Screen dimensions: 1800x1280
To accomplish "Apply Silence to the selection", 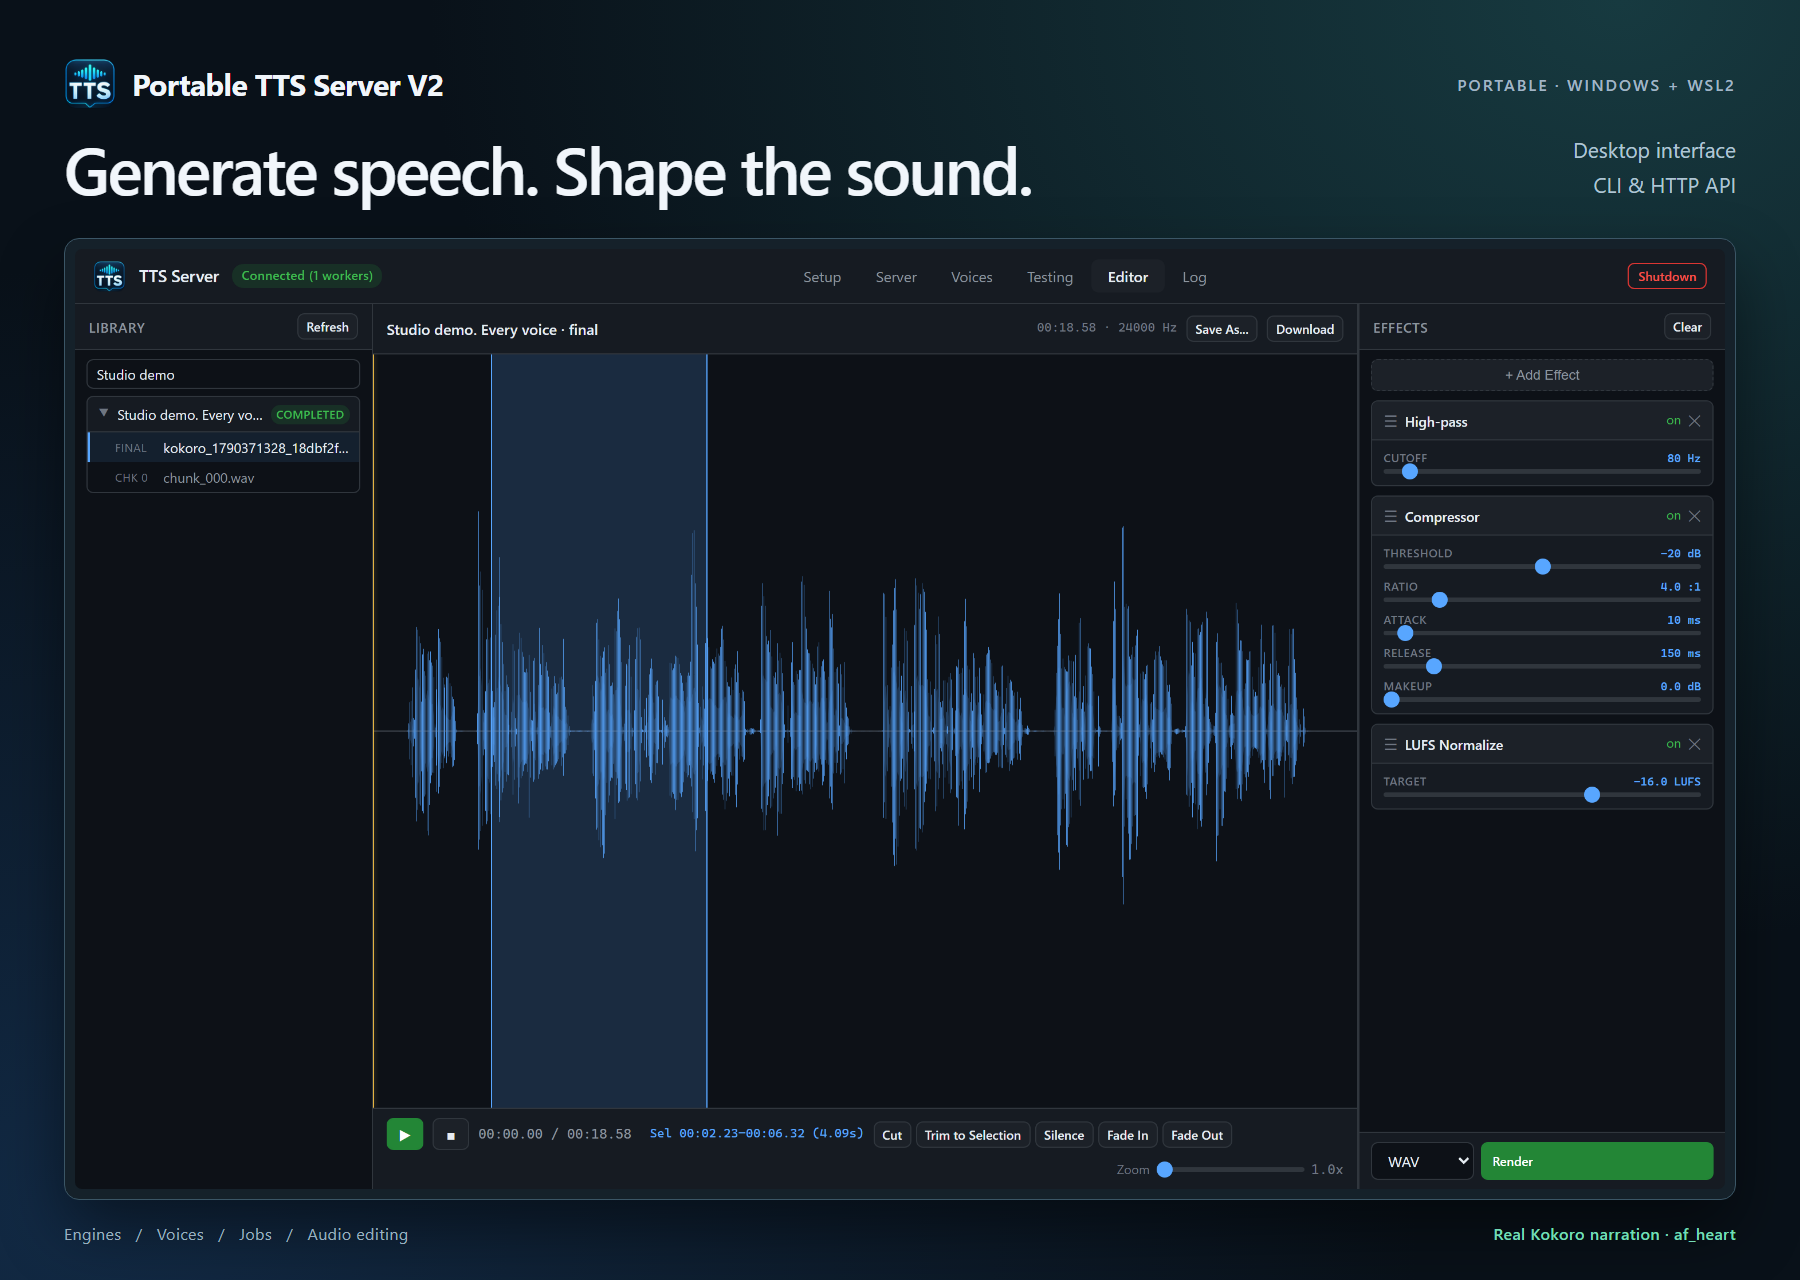I will pos(1064,1135).
